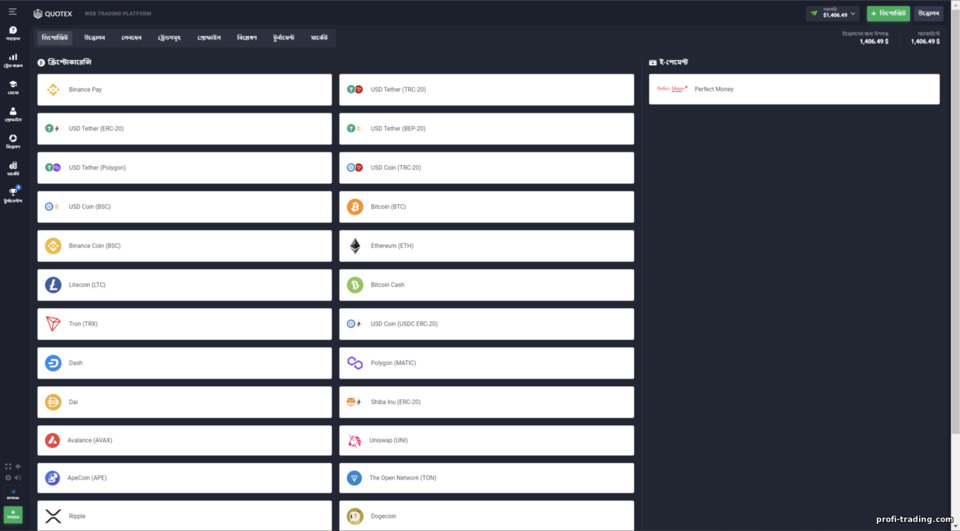This screenshot has width=960, height=531.
Task: Click the green plus Deposit button
Action: (888, 13)
